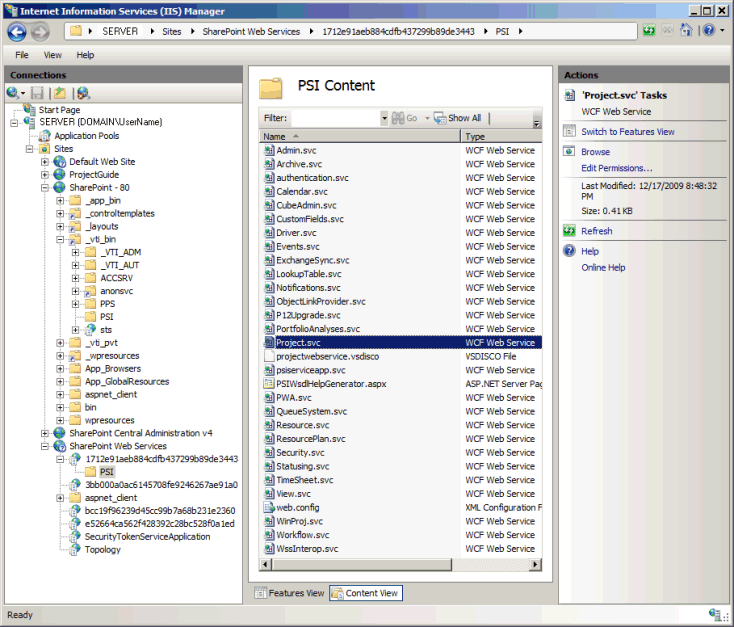Open the help question mark in top toolbar
Viewport: 734px width, 627px height.
click(x=709, y=30)
